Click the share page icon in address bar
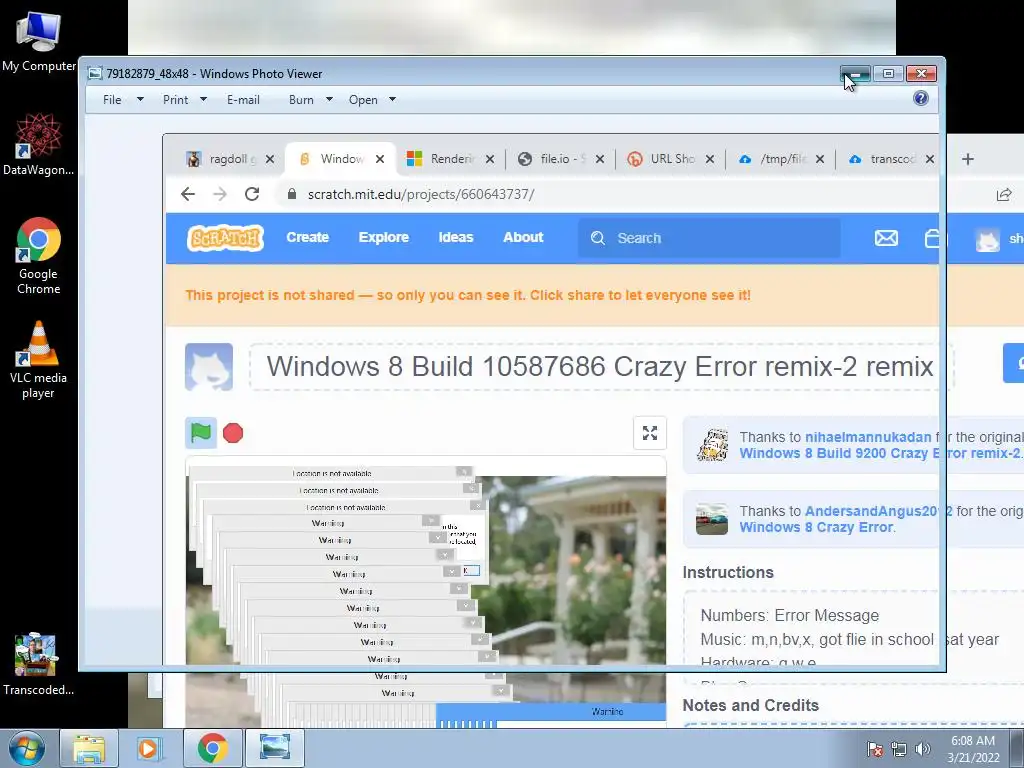 [x=1004, y=195]
